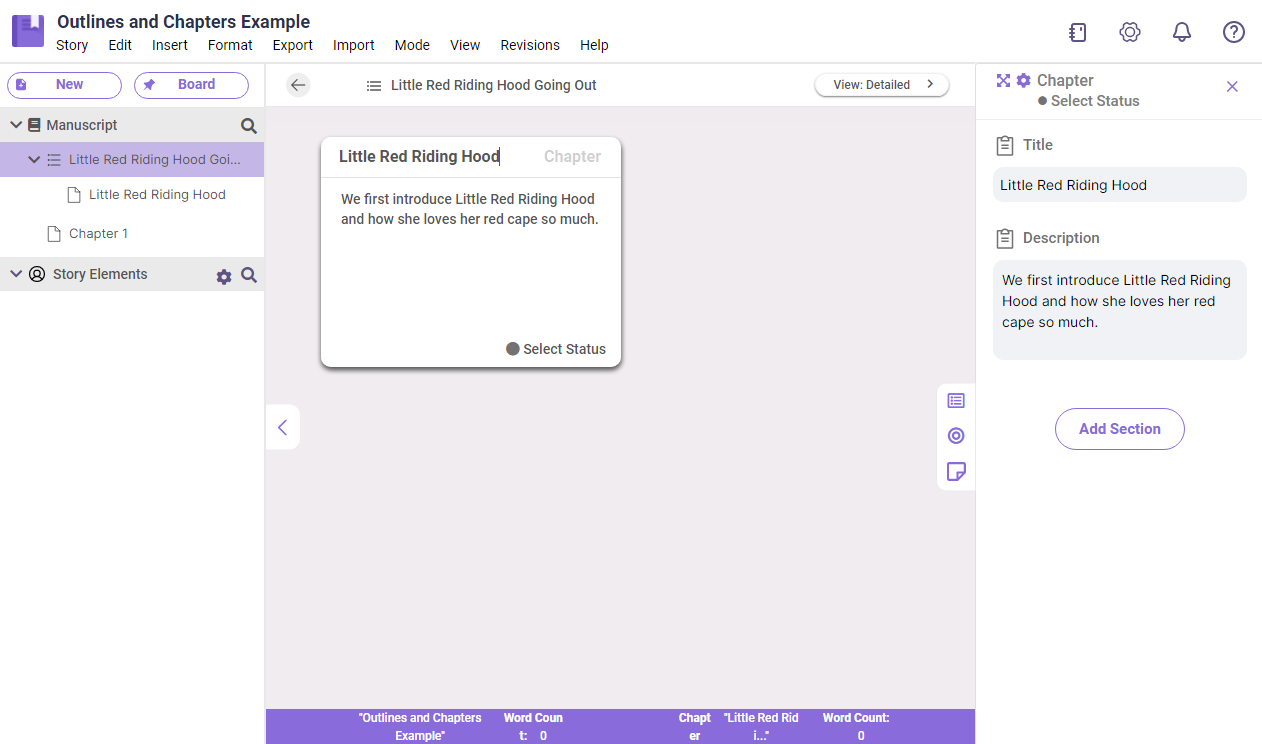Open Story Elements settings gear
1262x744 pixels.
pyautogui.click(x=223, y=276)
